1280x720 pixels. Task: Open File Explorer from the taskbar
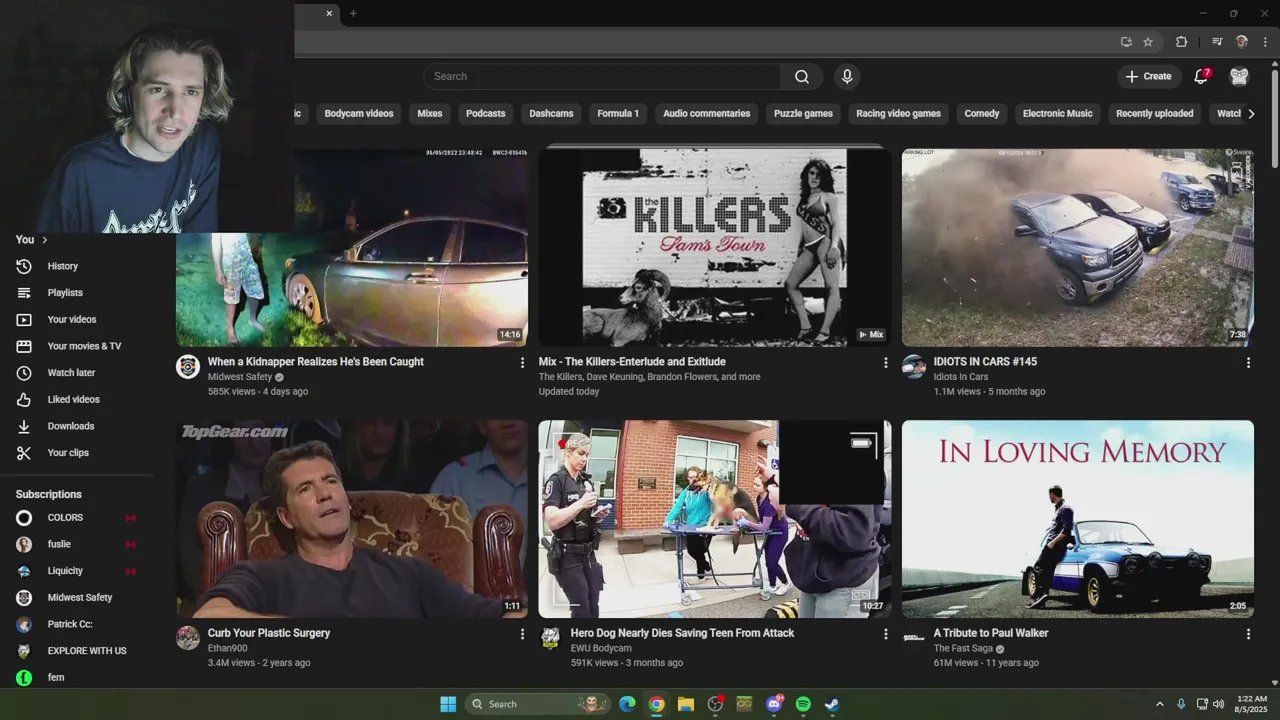[x=686, y=704]
